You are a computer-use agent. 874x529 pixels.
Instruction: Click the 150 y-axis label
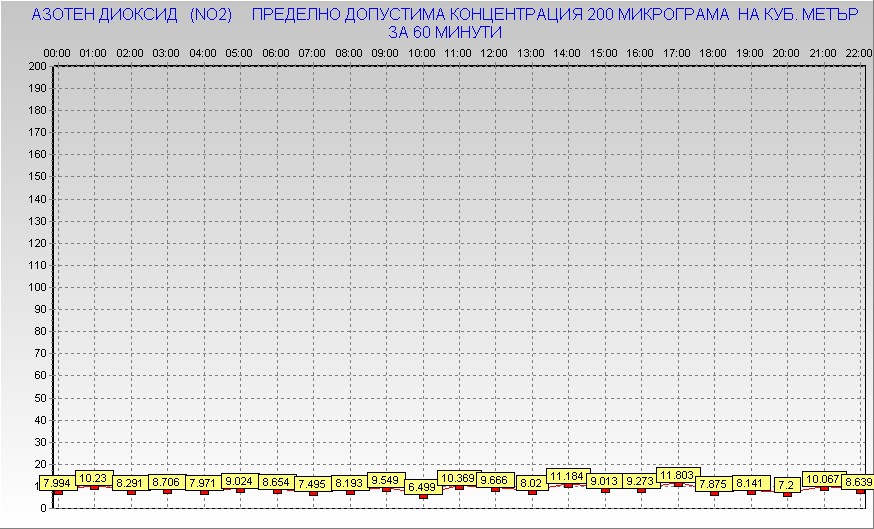point(38,177)
